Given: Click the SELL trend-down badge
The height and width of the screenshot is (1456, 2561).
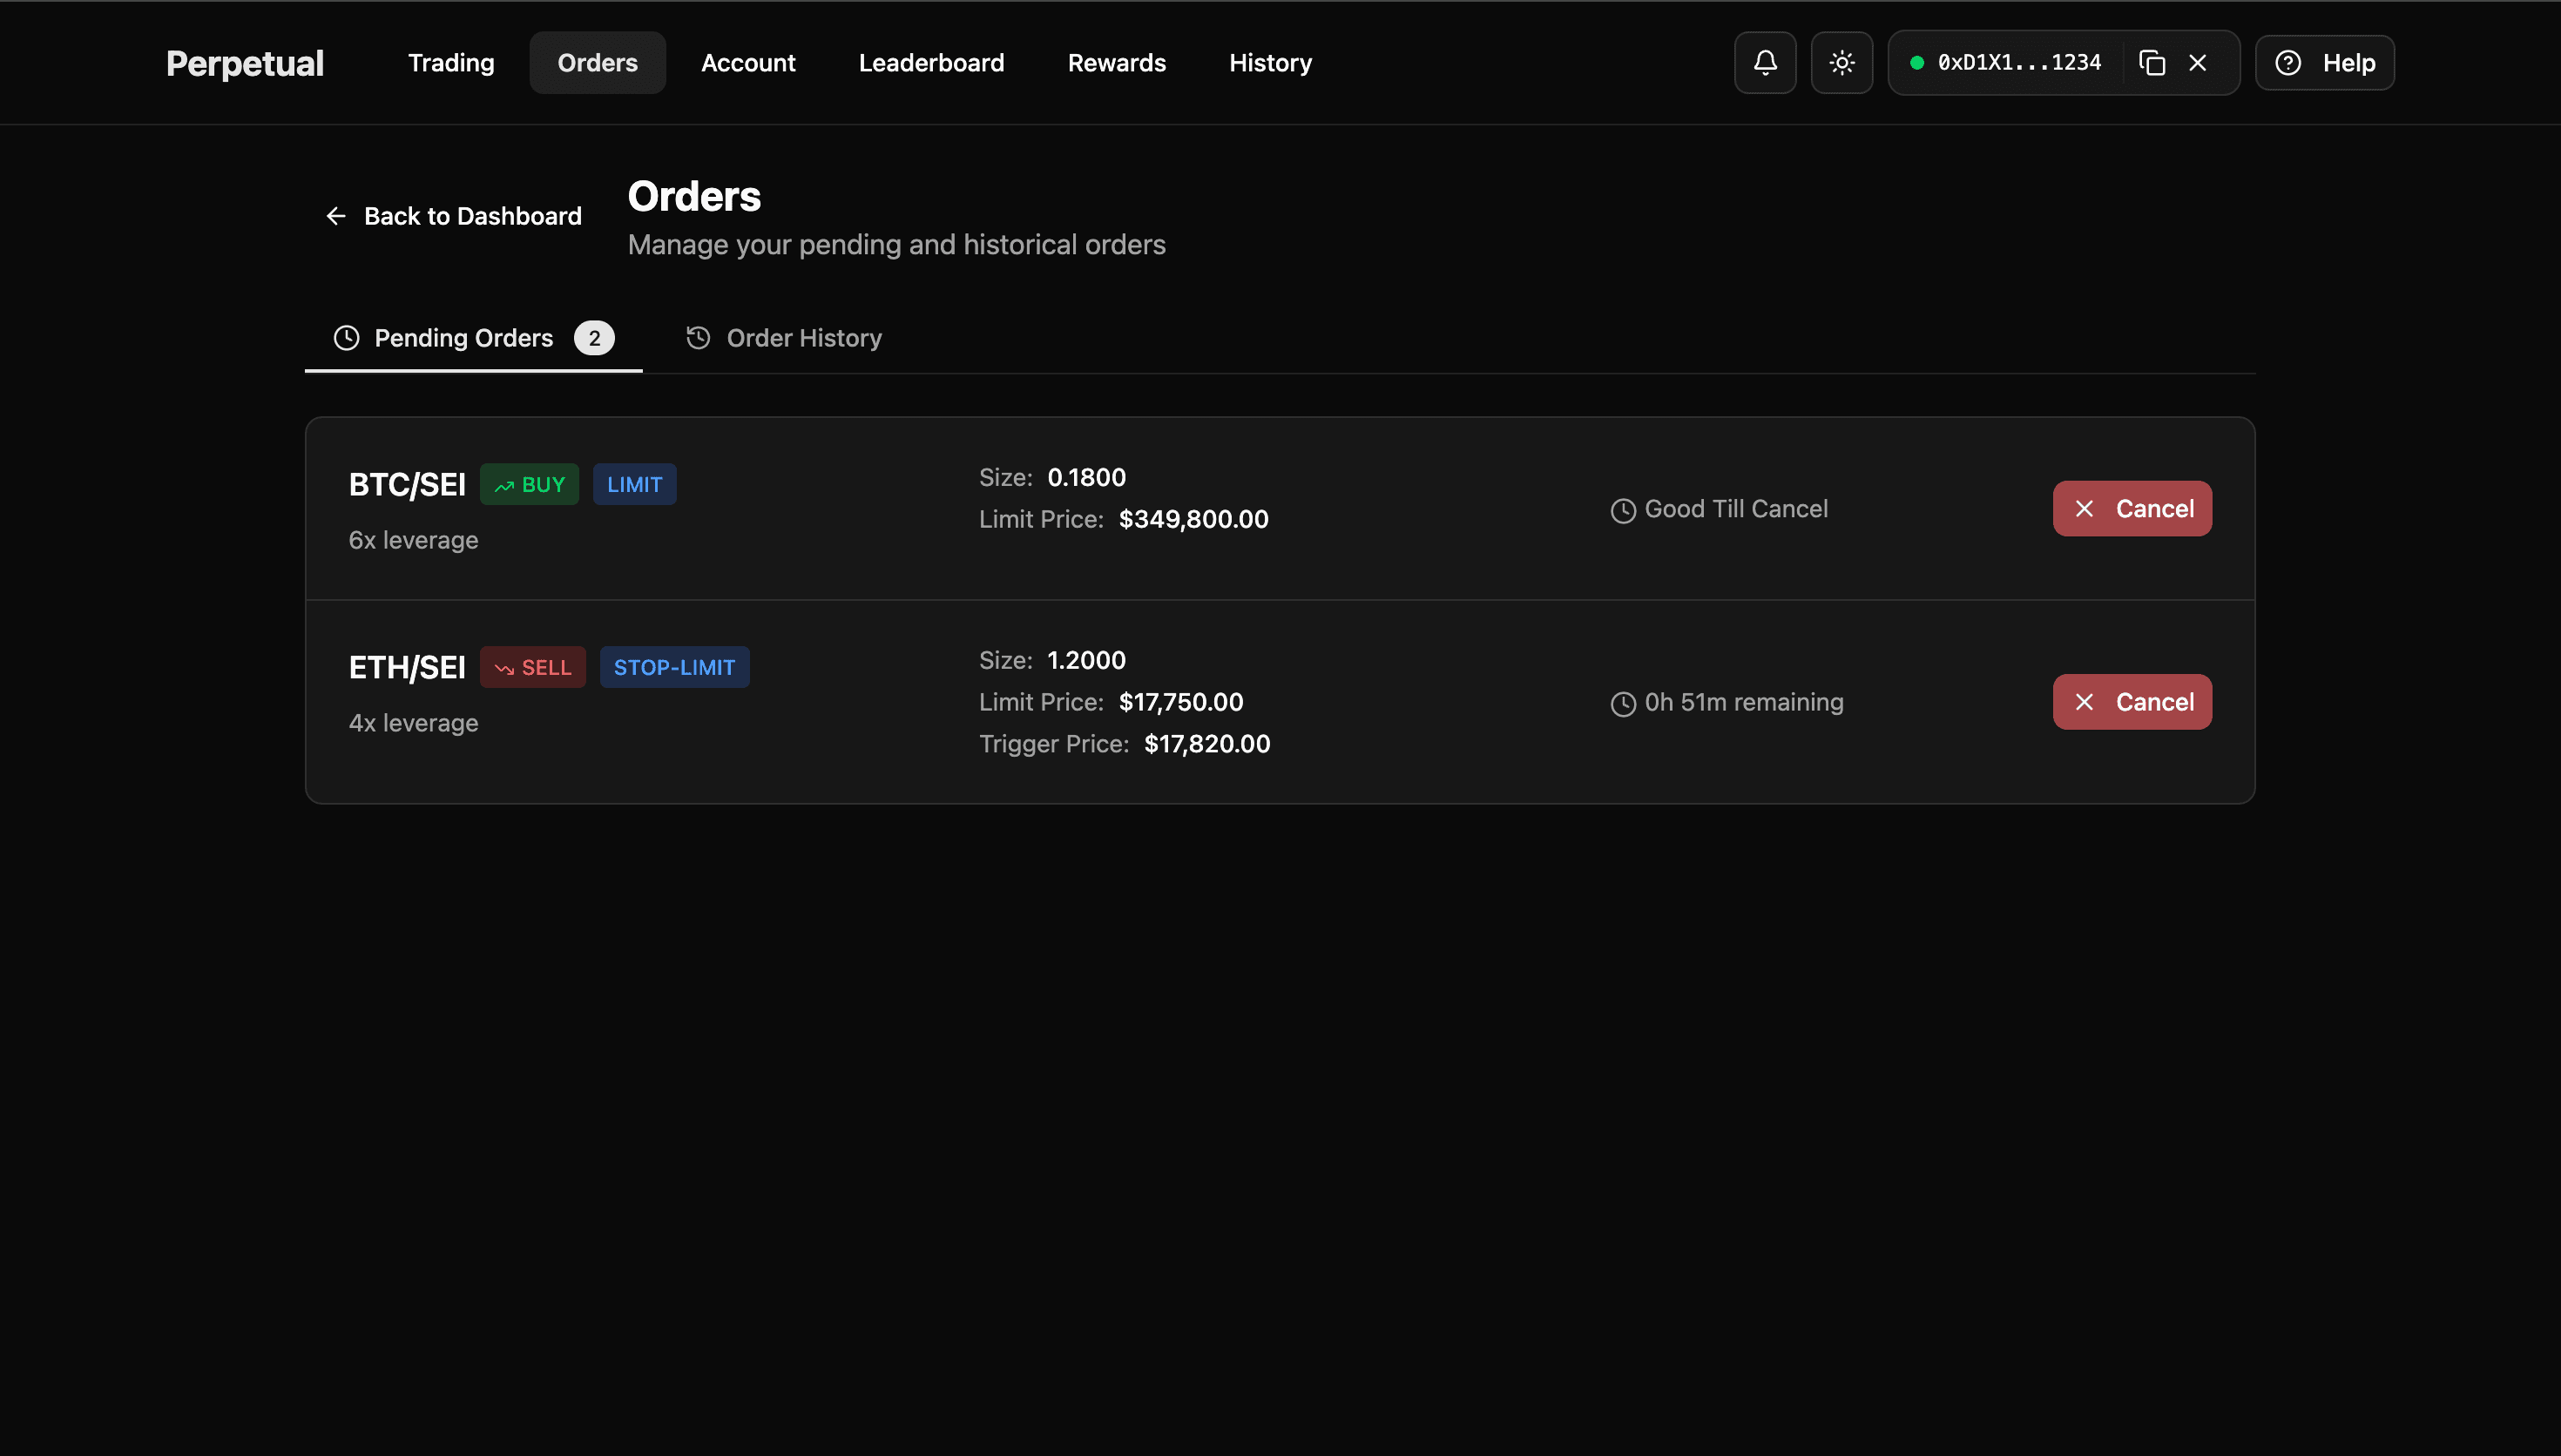Looking at the screenshot, I should 532,668.
